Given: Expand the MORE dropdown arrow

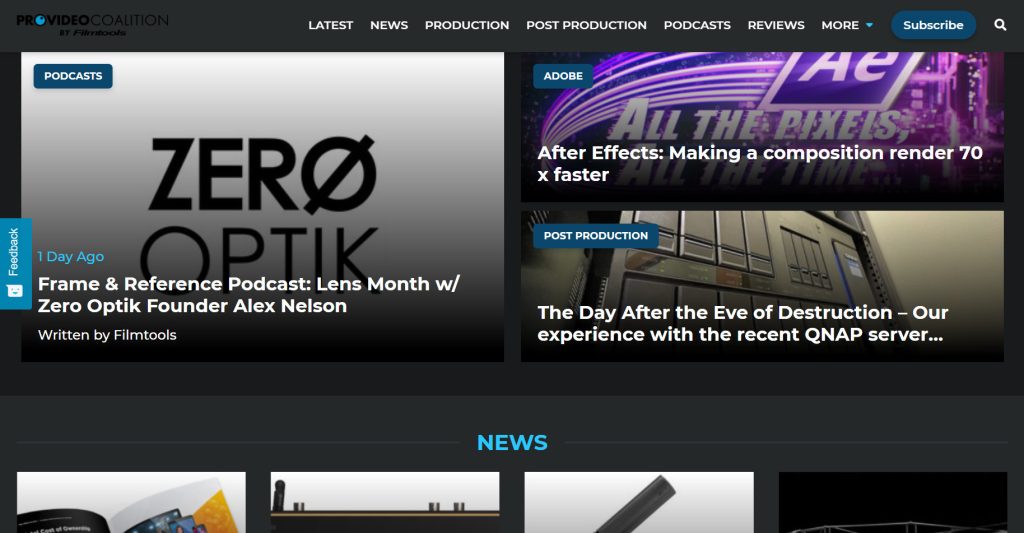Looking at the screenshot, I should [x=869, y=25].
